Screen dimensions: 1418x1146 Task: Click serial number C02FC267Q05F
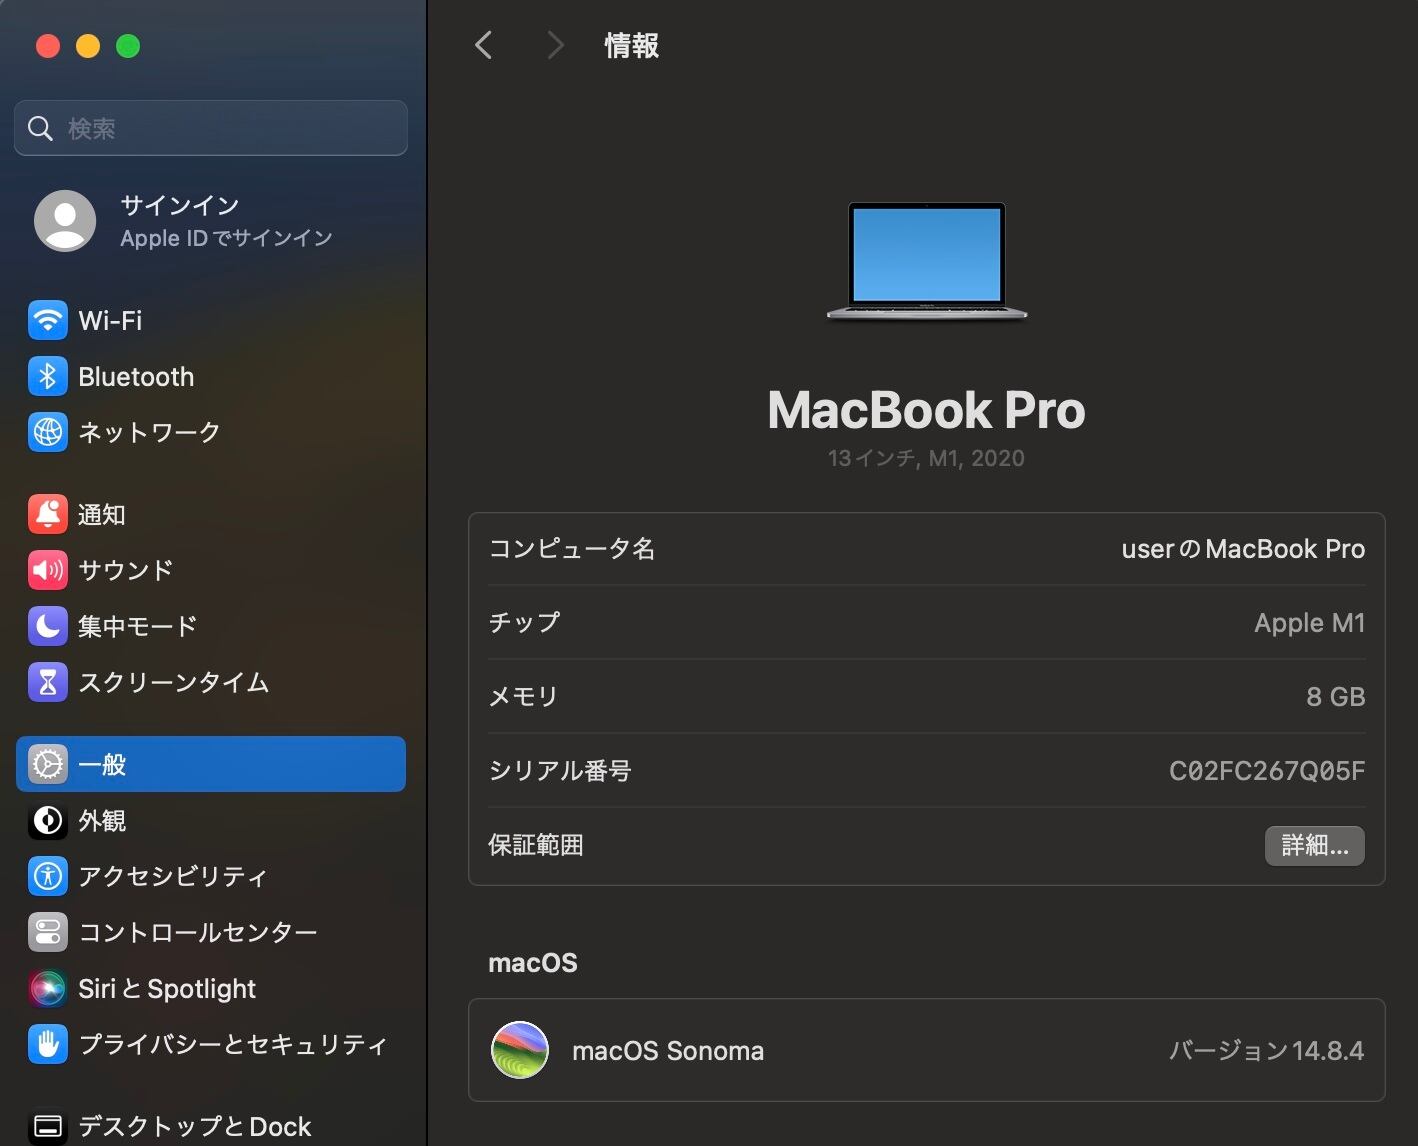[1267, 771]
